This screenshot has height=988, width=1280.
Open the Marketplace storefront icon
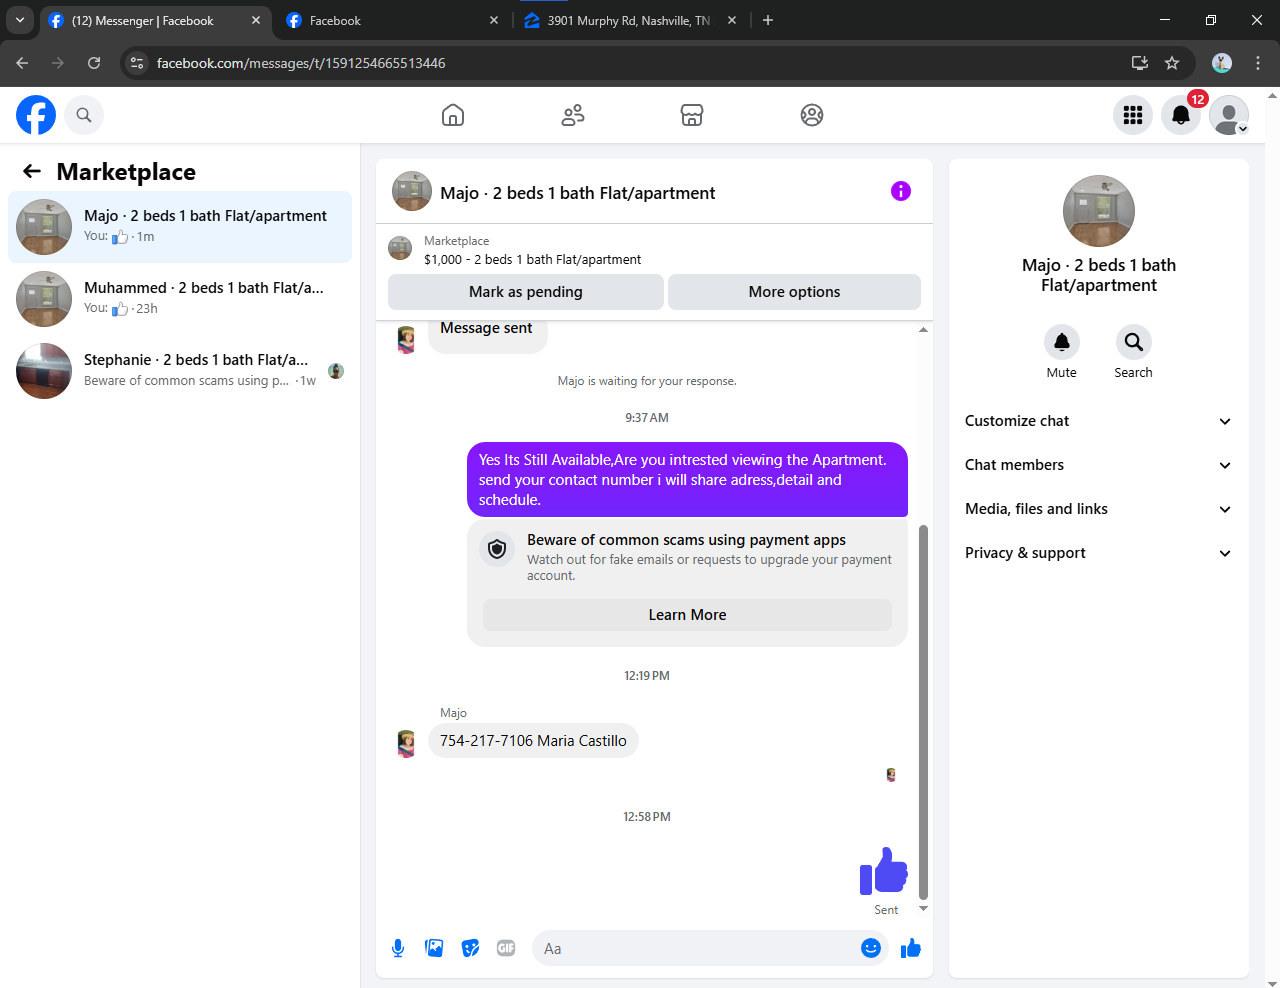click(x=692, y=115)
